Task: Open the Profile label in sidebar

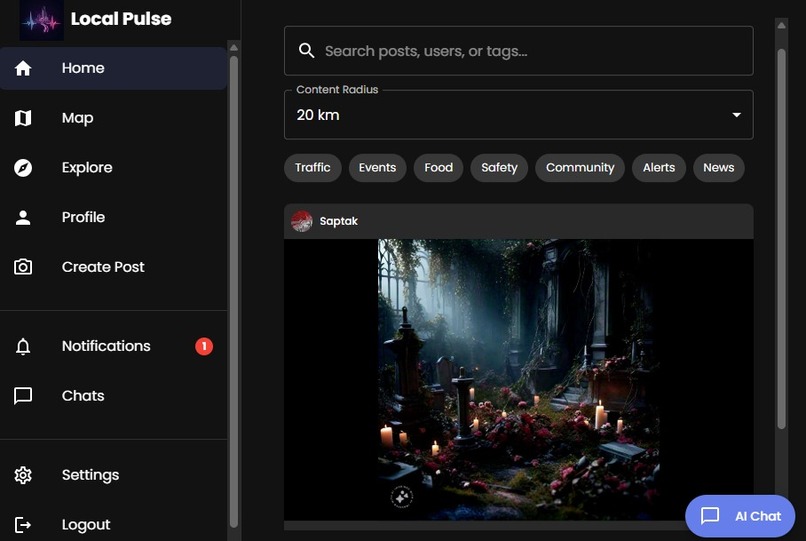Action: tap(83, 218)
